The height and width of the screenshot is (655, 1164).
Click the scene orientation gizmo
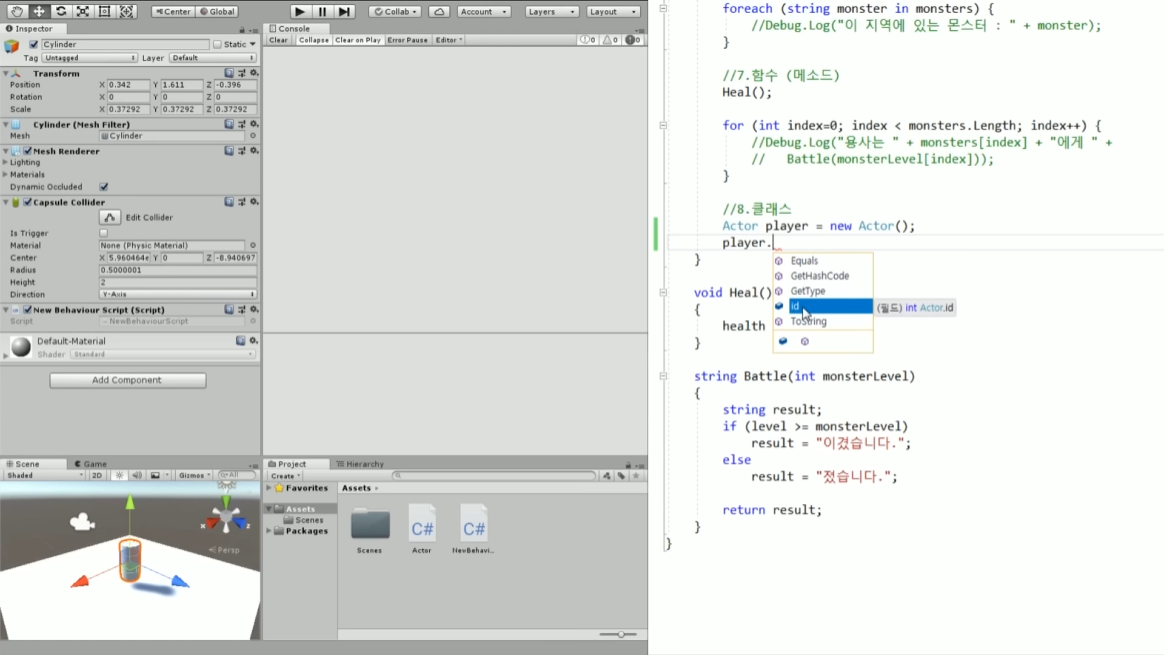[x=226, y=518]
